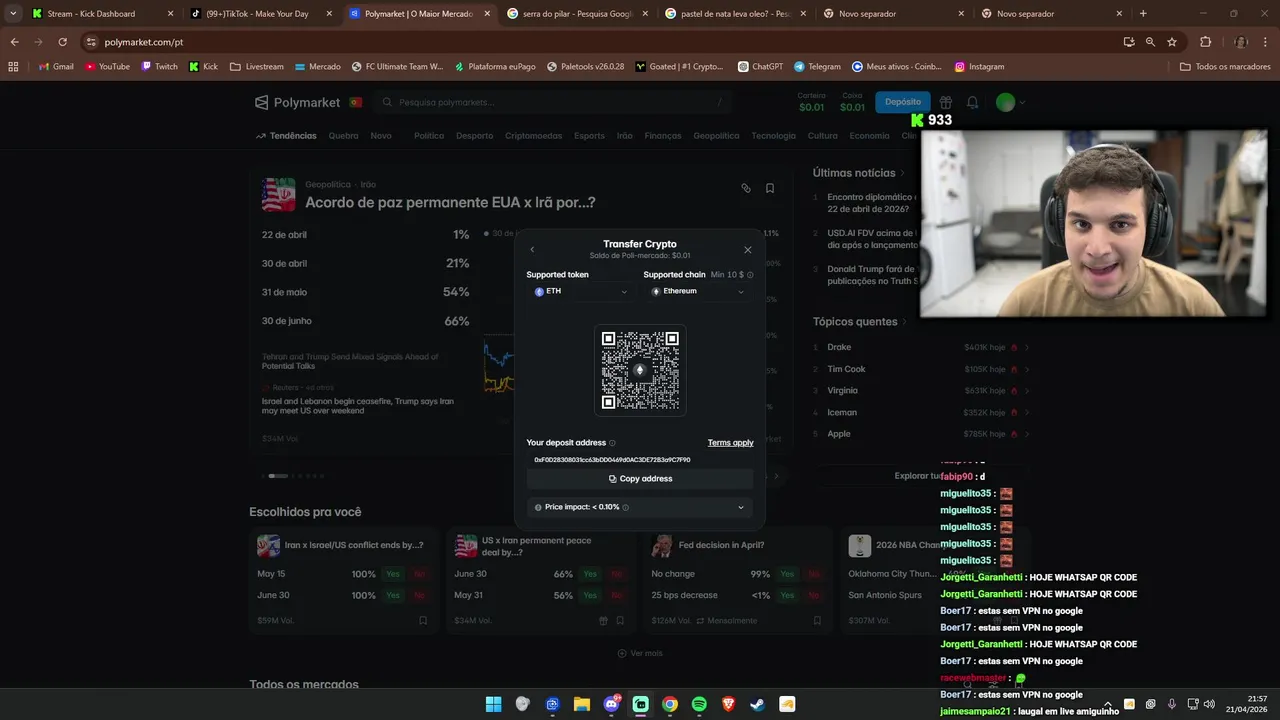Viewport: 1280px width, 720px height.
Task: Open the Terms apply link
Action: 731,443
